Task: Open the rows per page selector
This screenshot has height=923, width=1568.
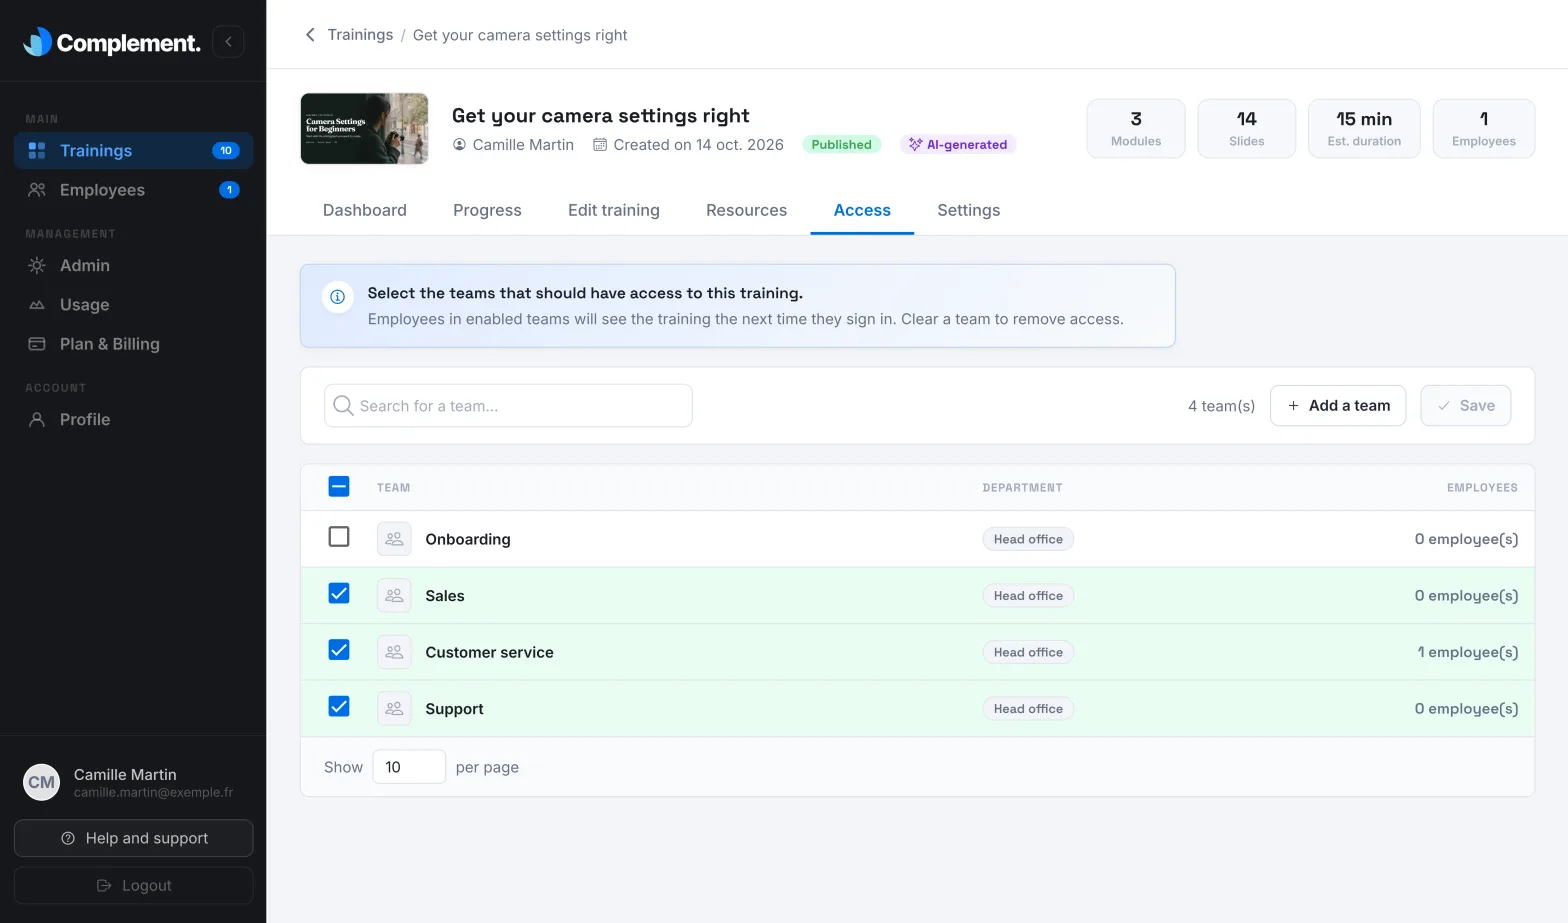Action: click(409, 767)
